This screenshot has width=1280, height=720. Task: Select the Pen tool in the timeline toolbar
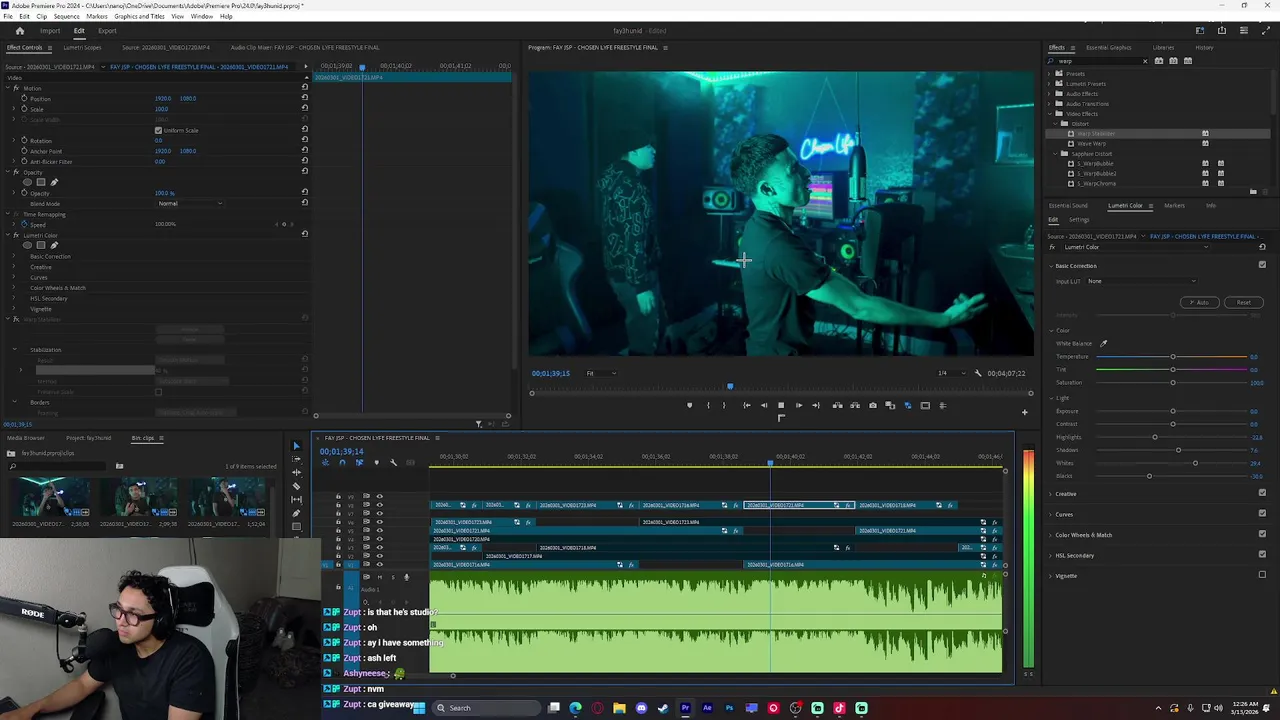296,513
